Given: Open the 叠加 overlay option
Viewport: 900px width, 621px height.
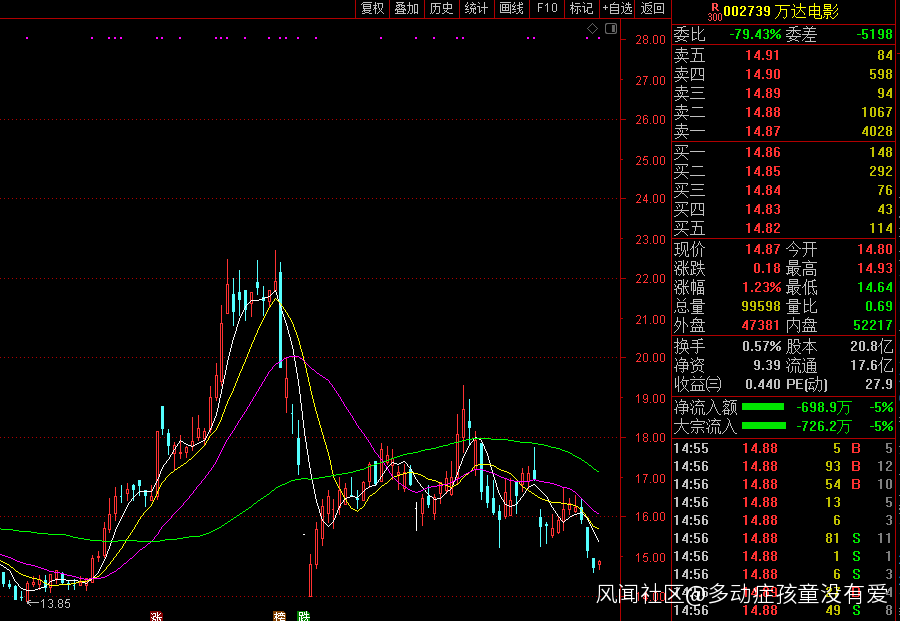Looking at the screenshot, I should coord(406,9).
